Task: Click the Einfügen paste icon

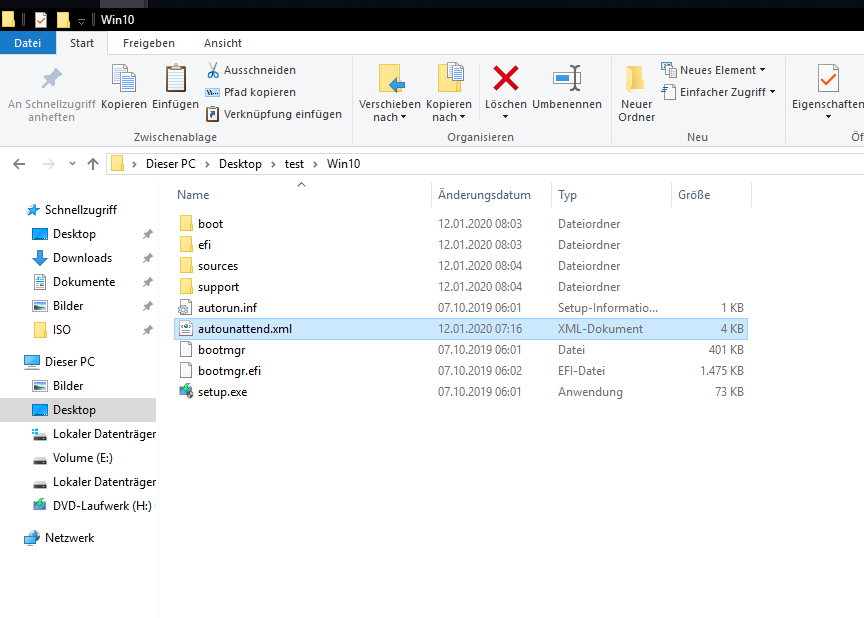Action: click(x=176, y=78)
